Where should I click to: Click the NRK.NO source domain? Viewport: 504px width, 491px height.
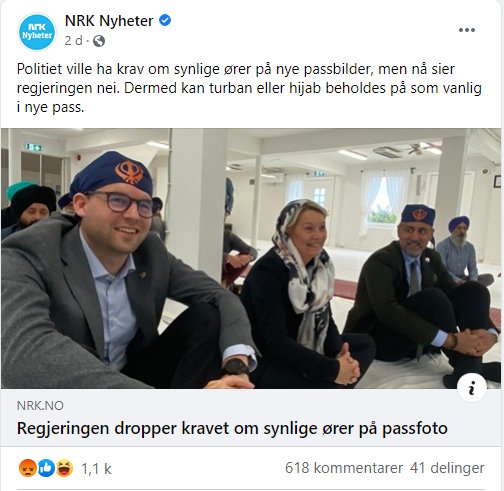[40, 406]
